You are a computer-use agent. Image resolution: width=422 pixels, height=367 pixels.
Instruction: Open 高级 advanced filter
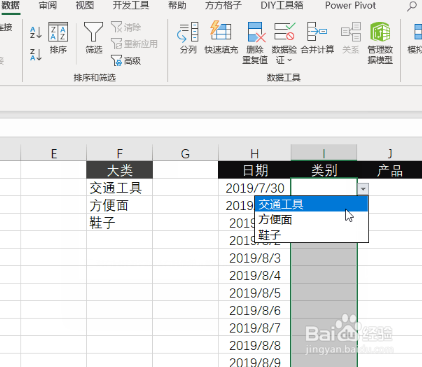point(126,61)
